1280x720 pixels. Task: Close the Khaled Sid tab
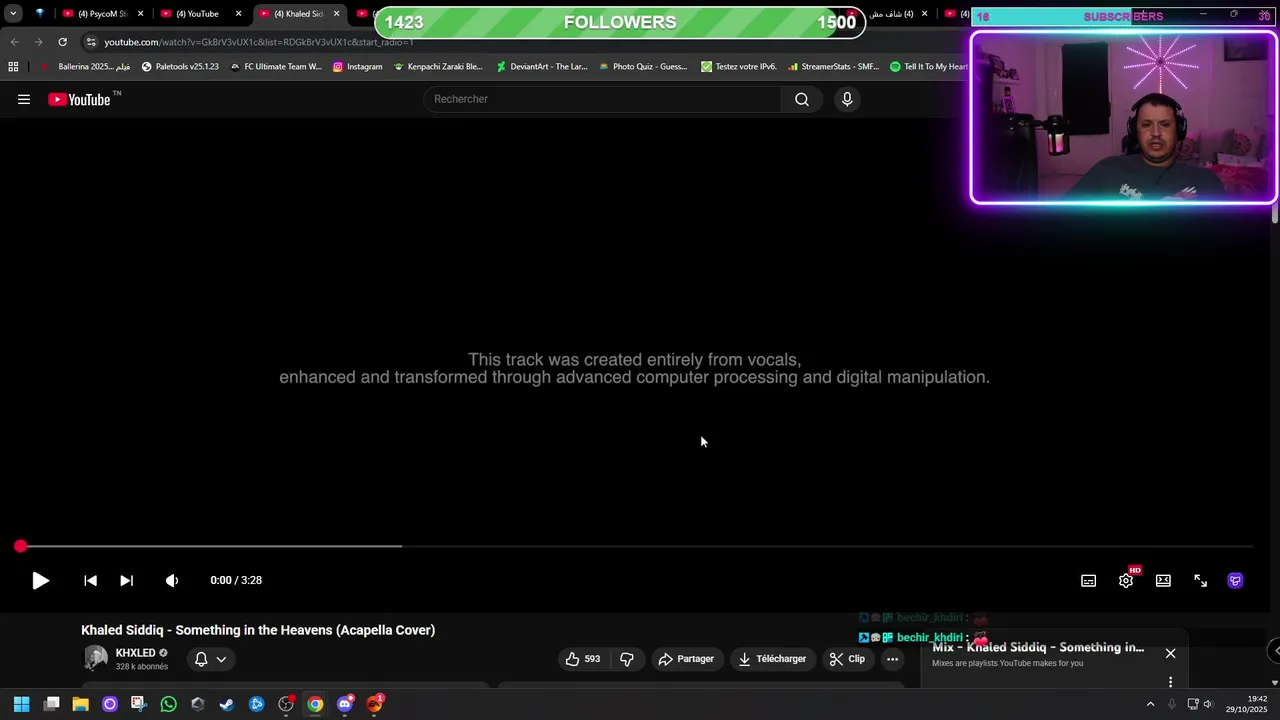click(336, 14)
